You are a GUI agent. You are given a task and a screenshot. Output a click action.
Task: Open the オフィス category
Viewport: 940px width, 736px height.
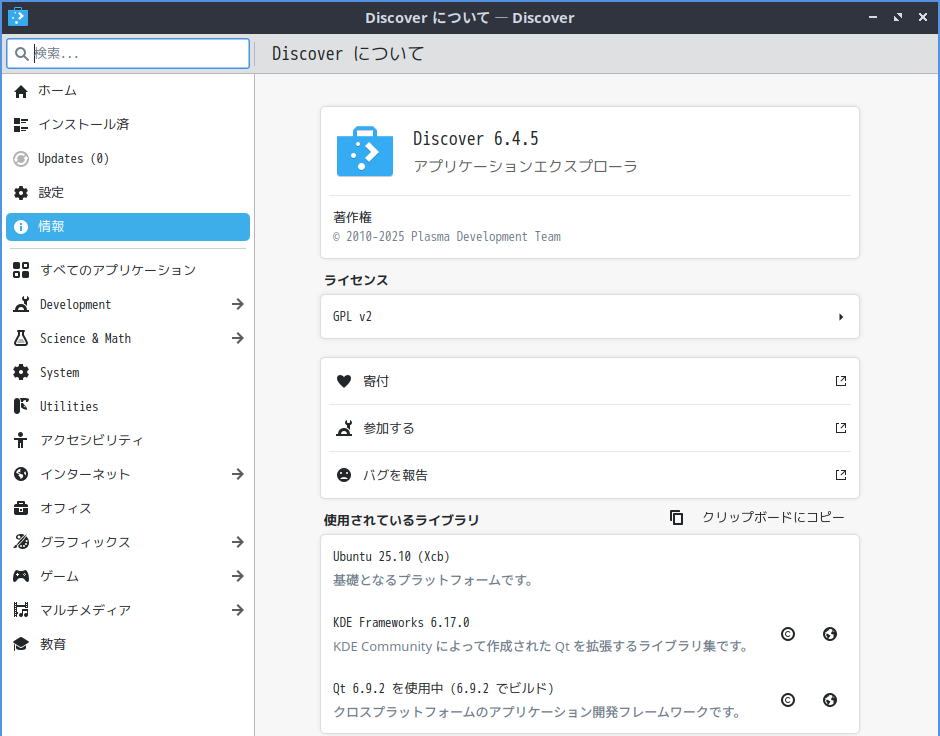pos(128,508)
